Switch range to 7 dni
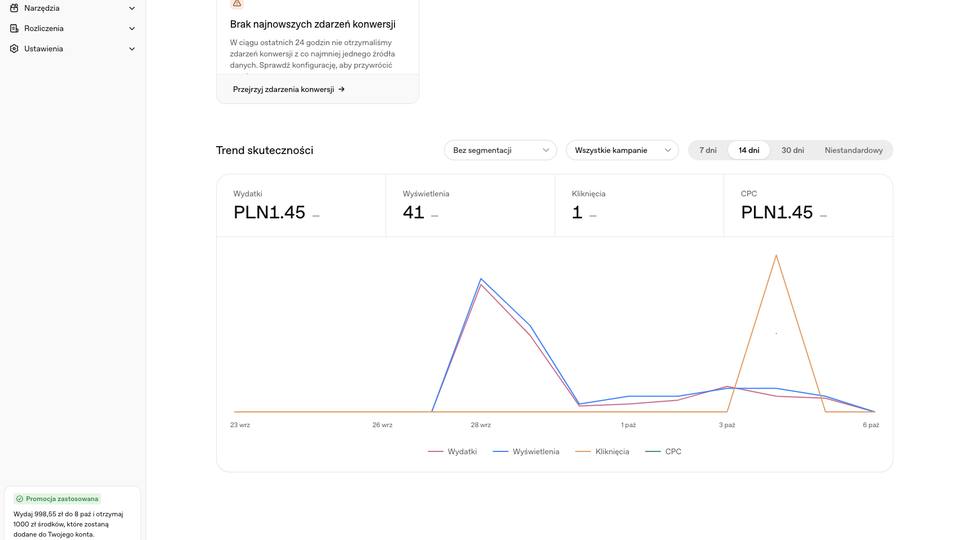Image resolution: width=960 pixels, height=540 pixels. (x=708, y=150)
